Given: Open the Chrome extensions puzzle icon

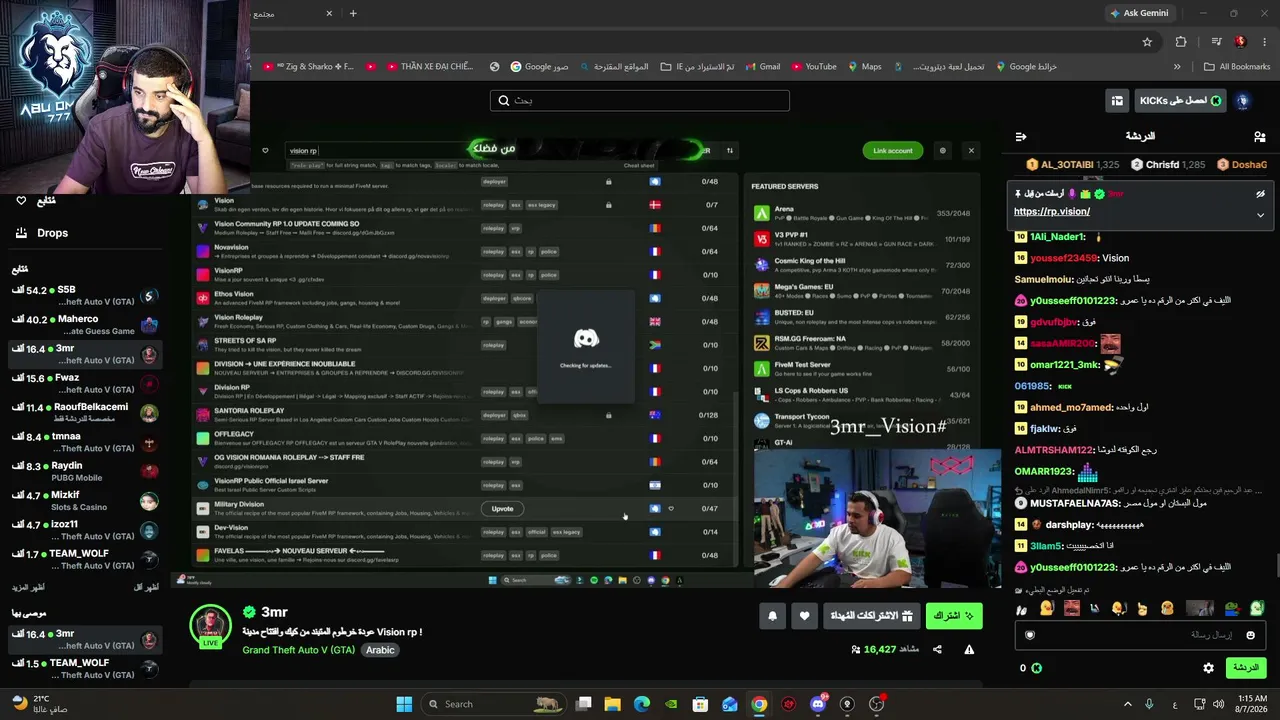Looking at the screenshot, I should [1181, 42].
